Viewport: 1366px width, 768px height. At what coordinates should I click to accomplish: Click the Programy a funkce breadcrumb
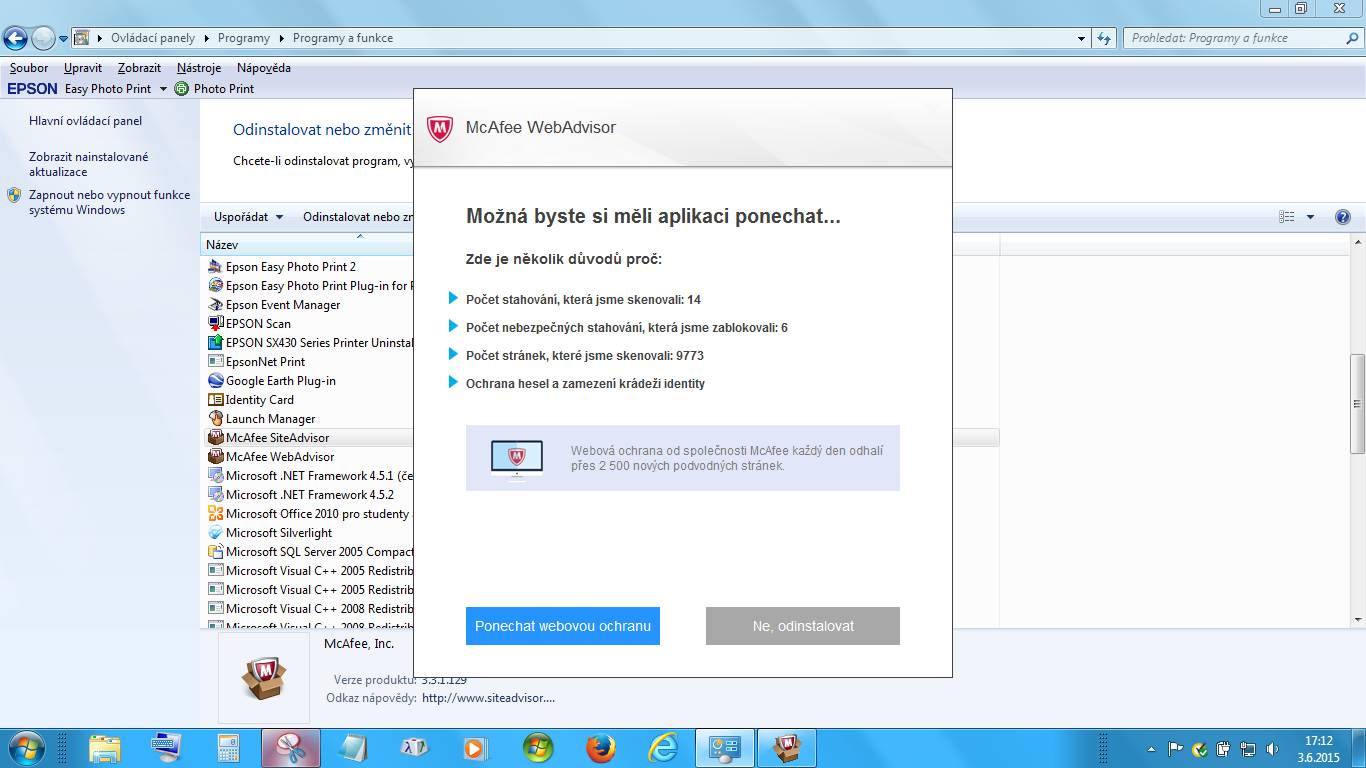click(343, 38)
